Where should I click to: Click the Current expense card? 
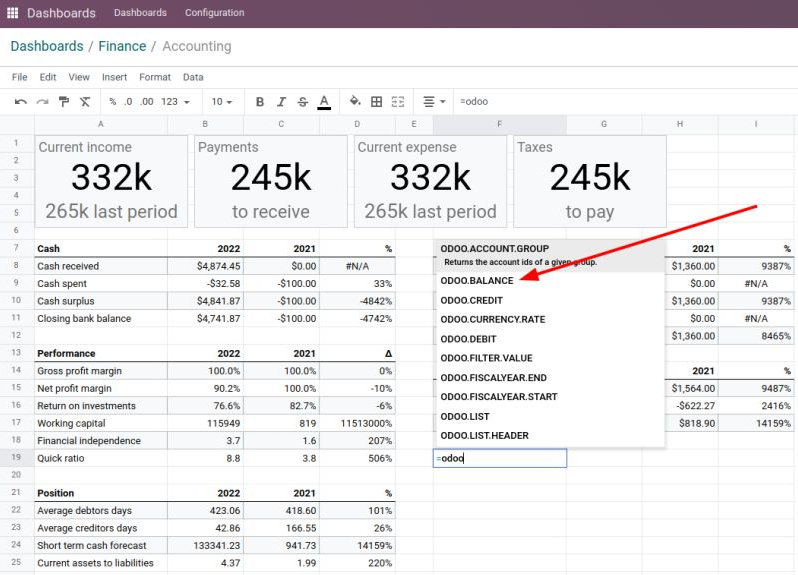431,181
